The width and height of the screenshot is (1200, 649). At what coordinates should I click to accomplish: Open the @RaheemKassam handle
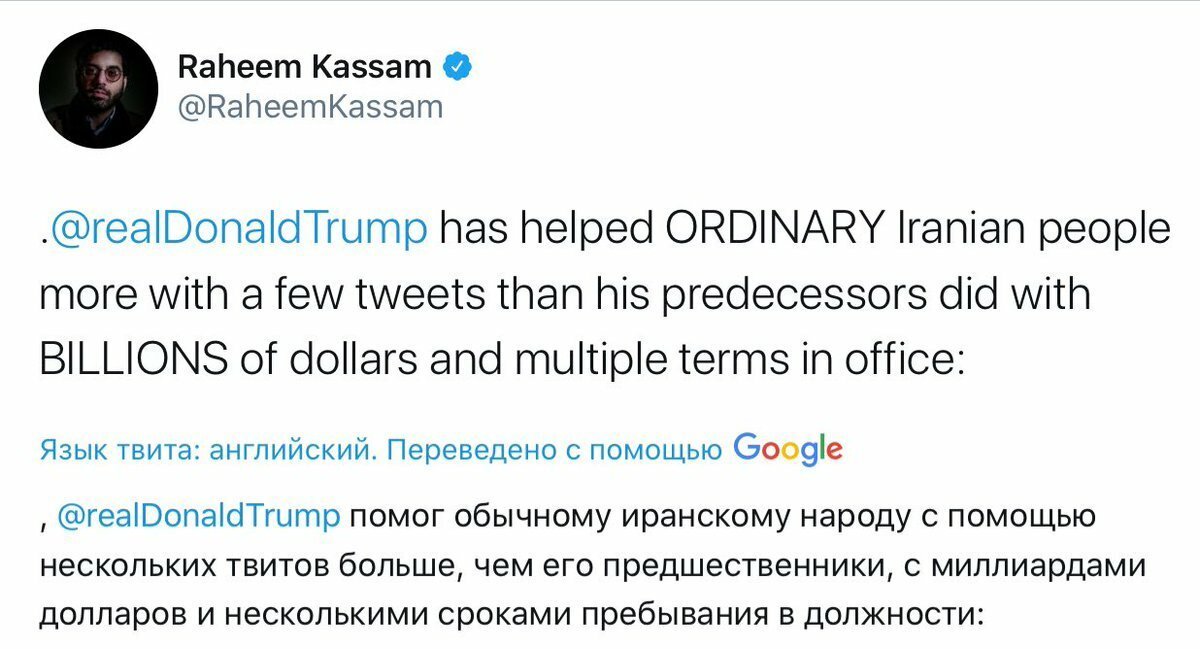click(309, 107)
